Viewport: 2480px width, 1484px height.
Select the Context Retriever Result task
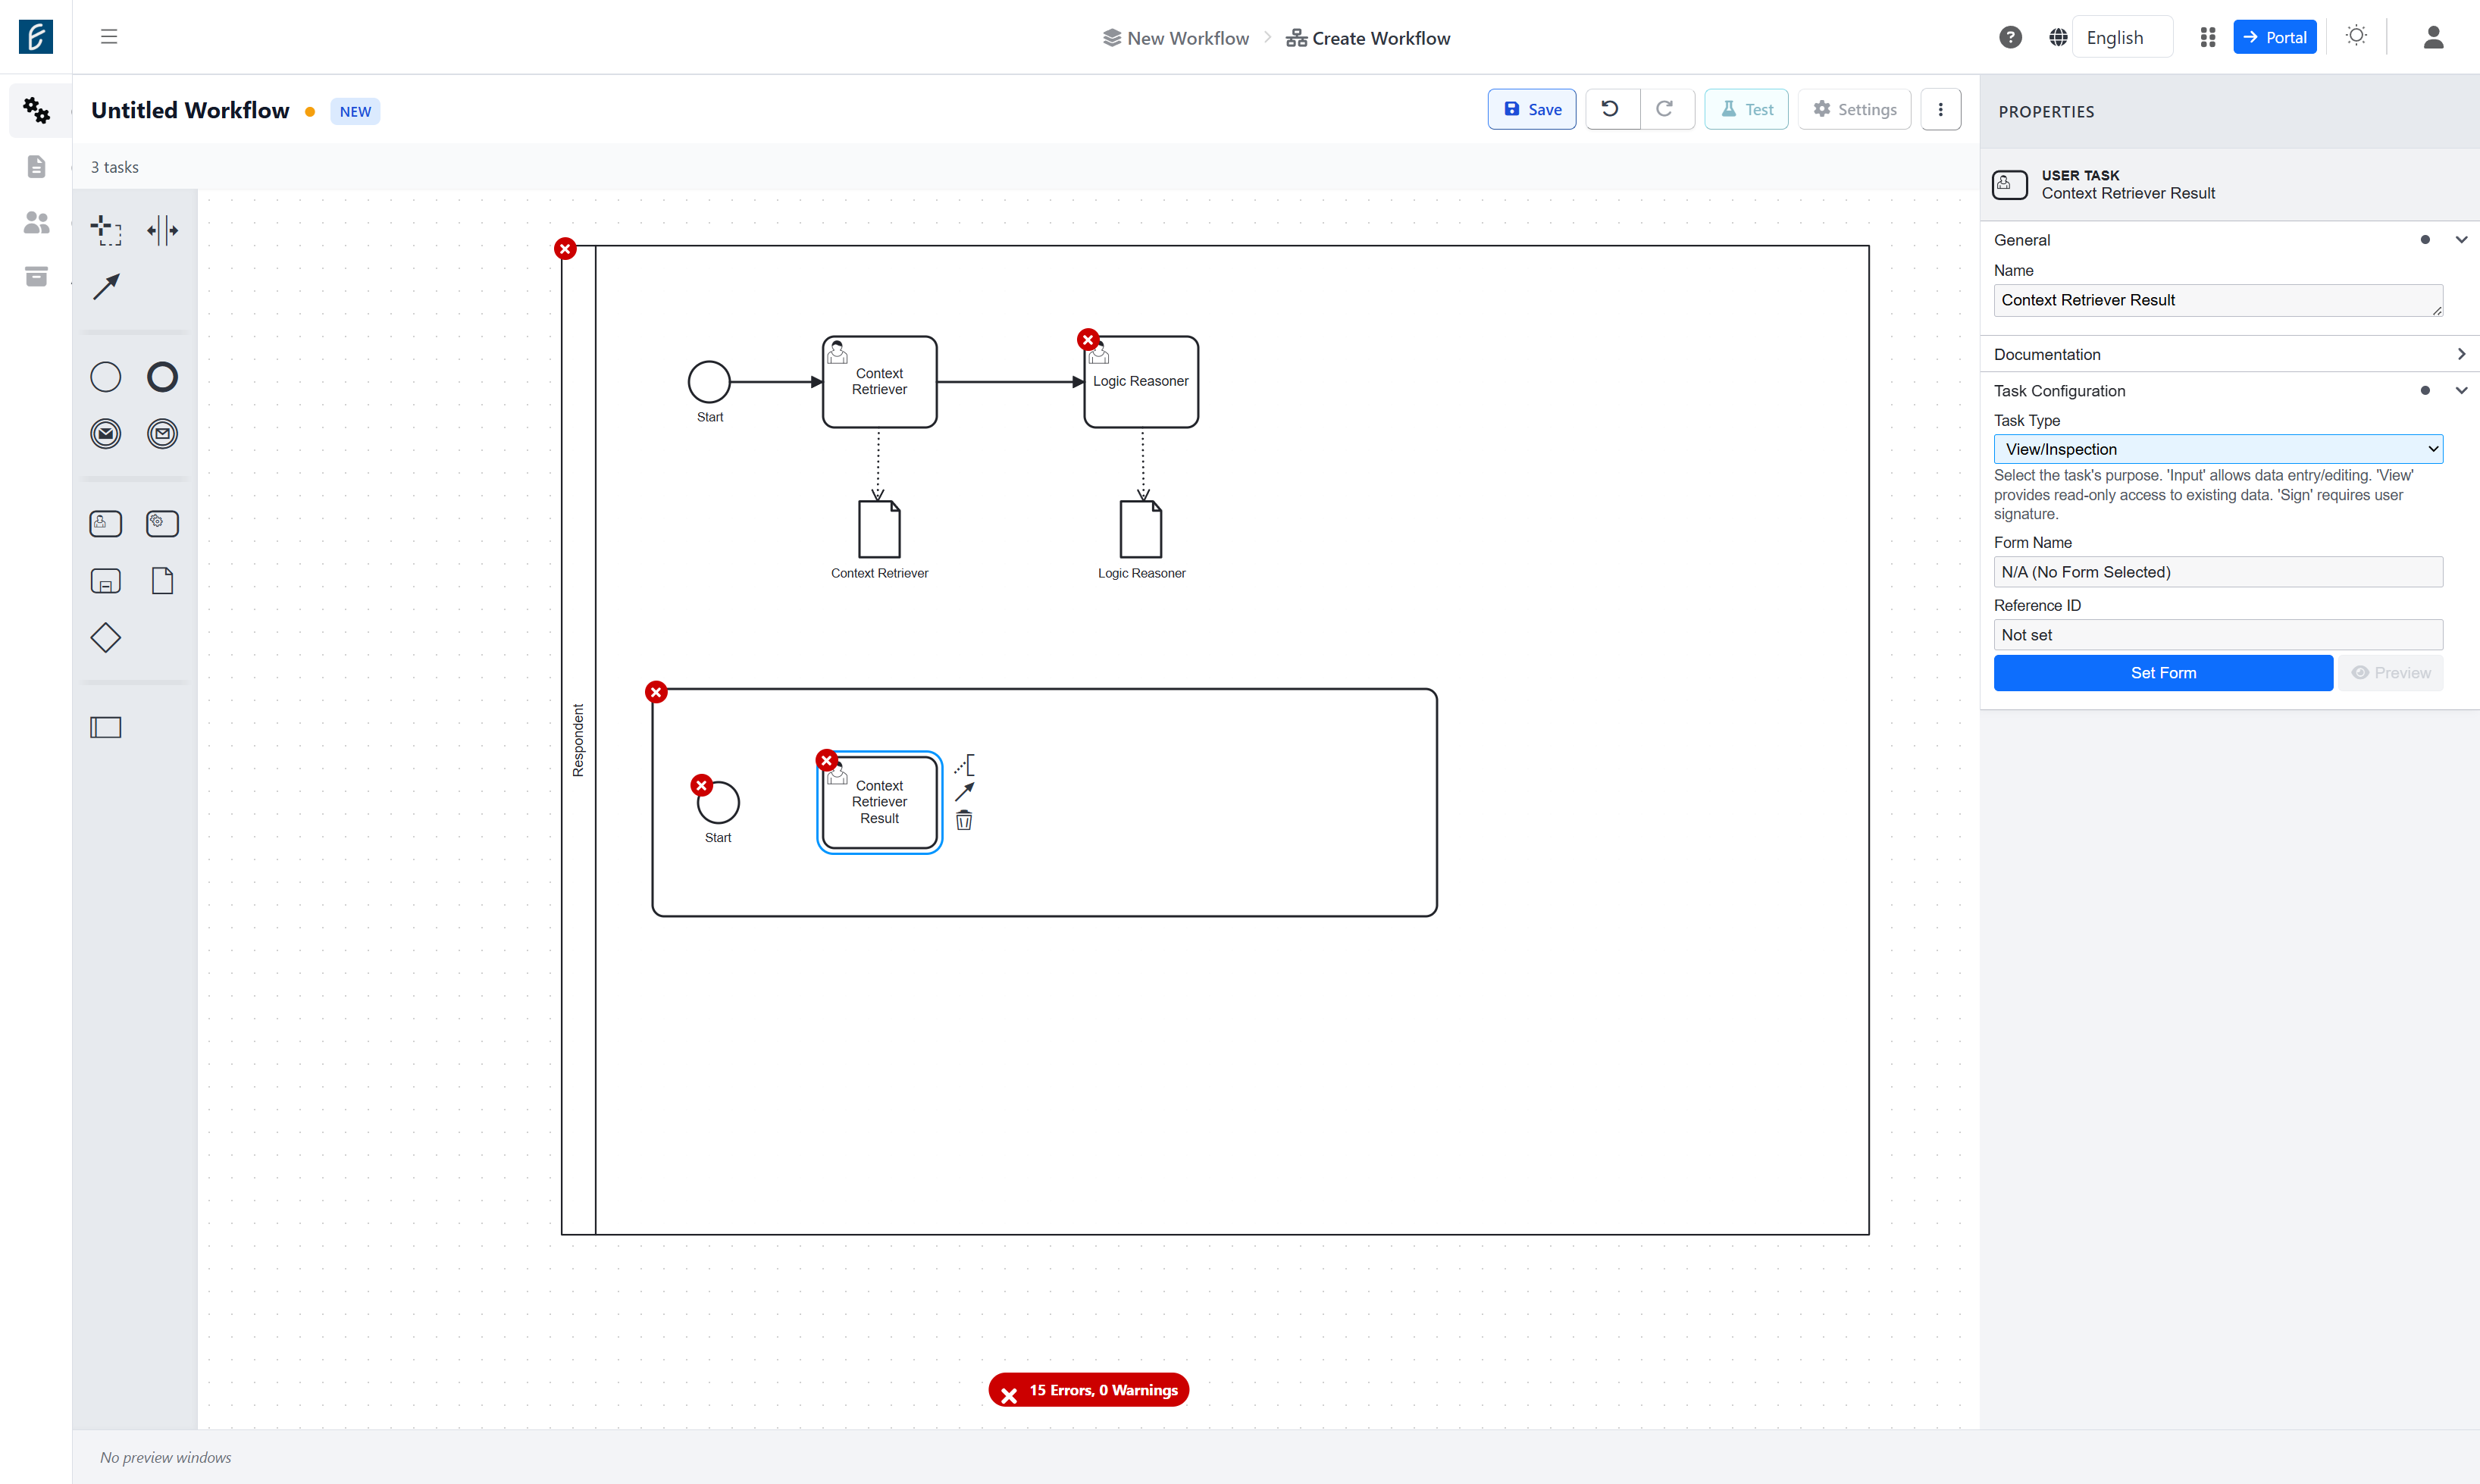tap(879, 802)
